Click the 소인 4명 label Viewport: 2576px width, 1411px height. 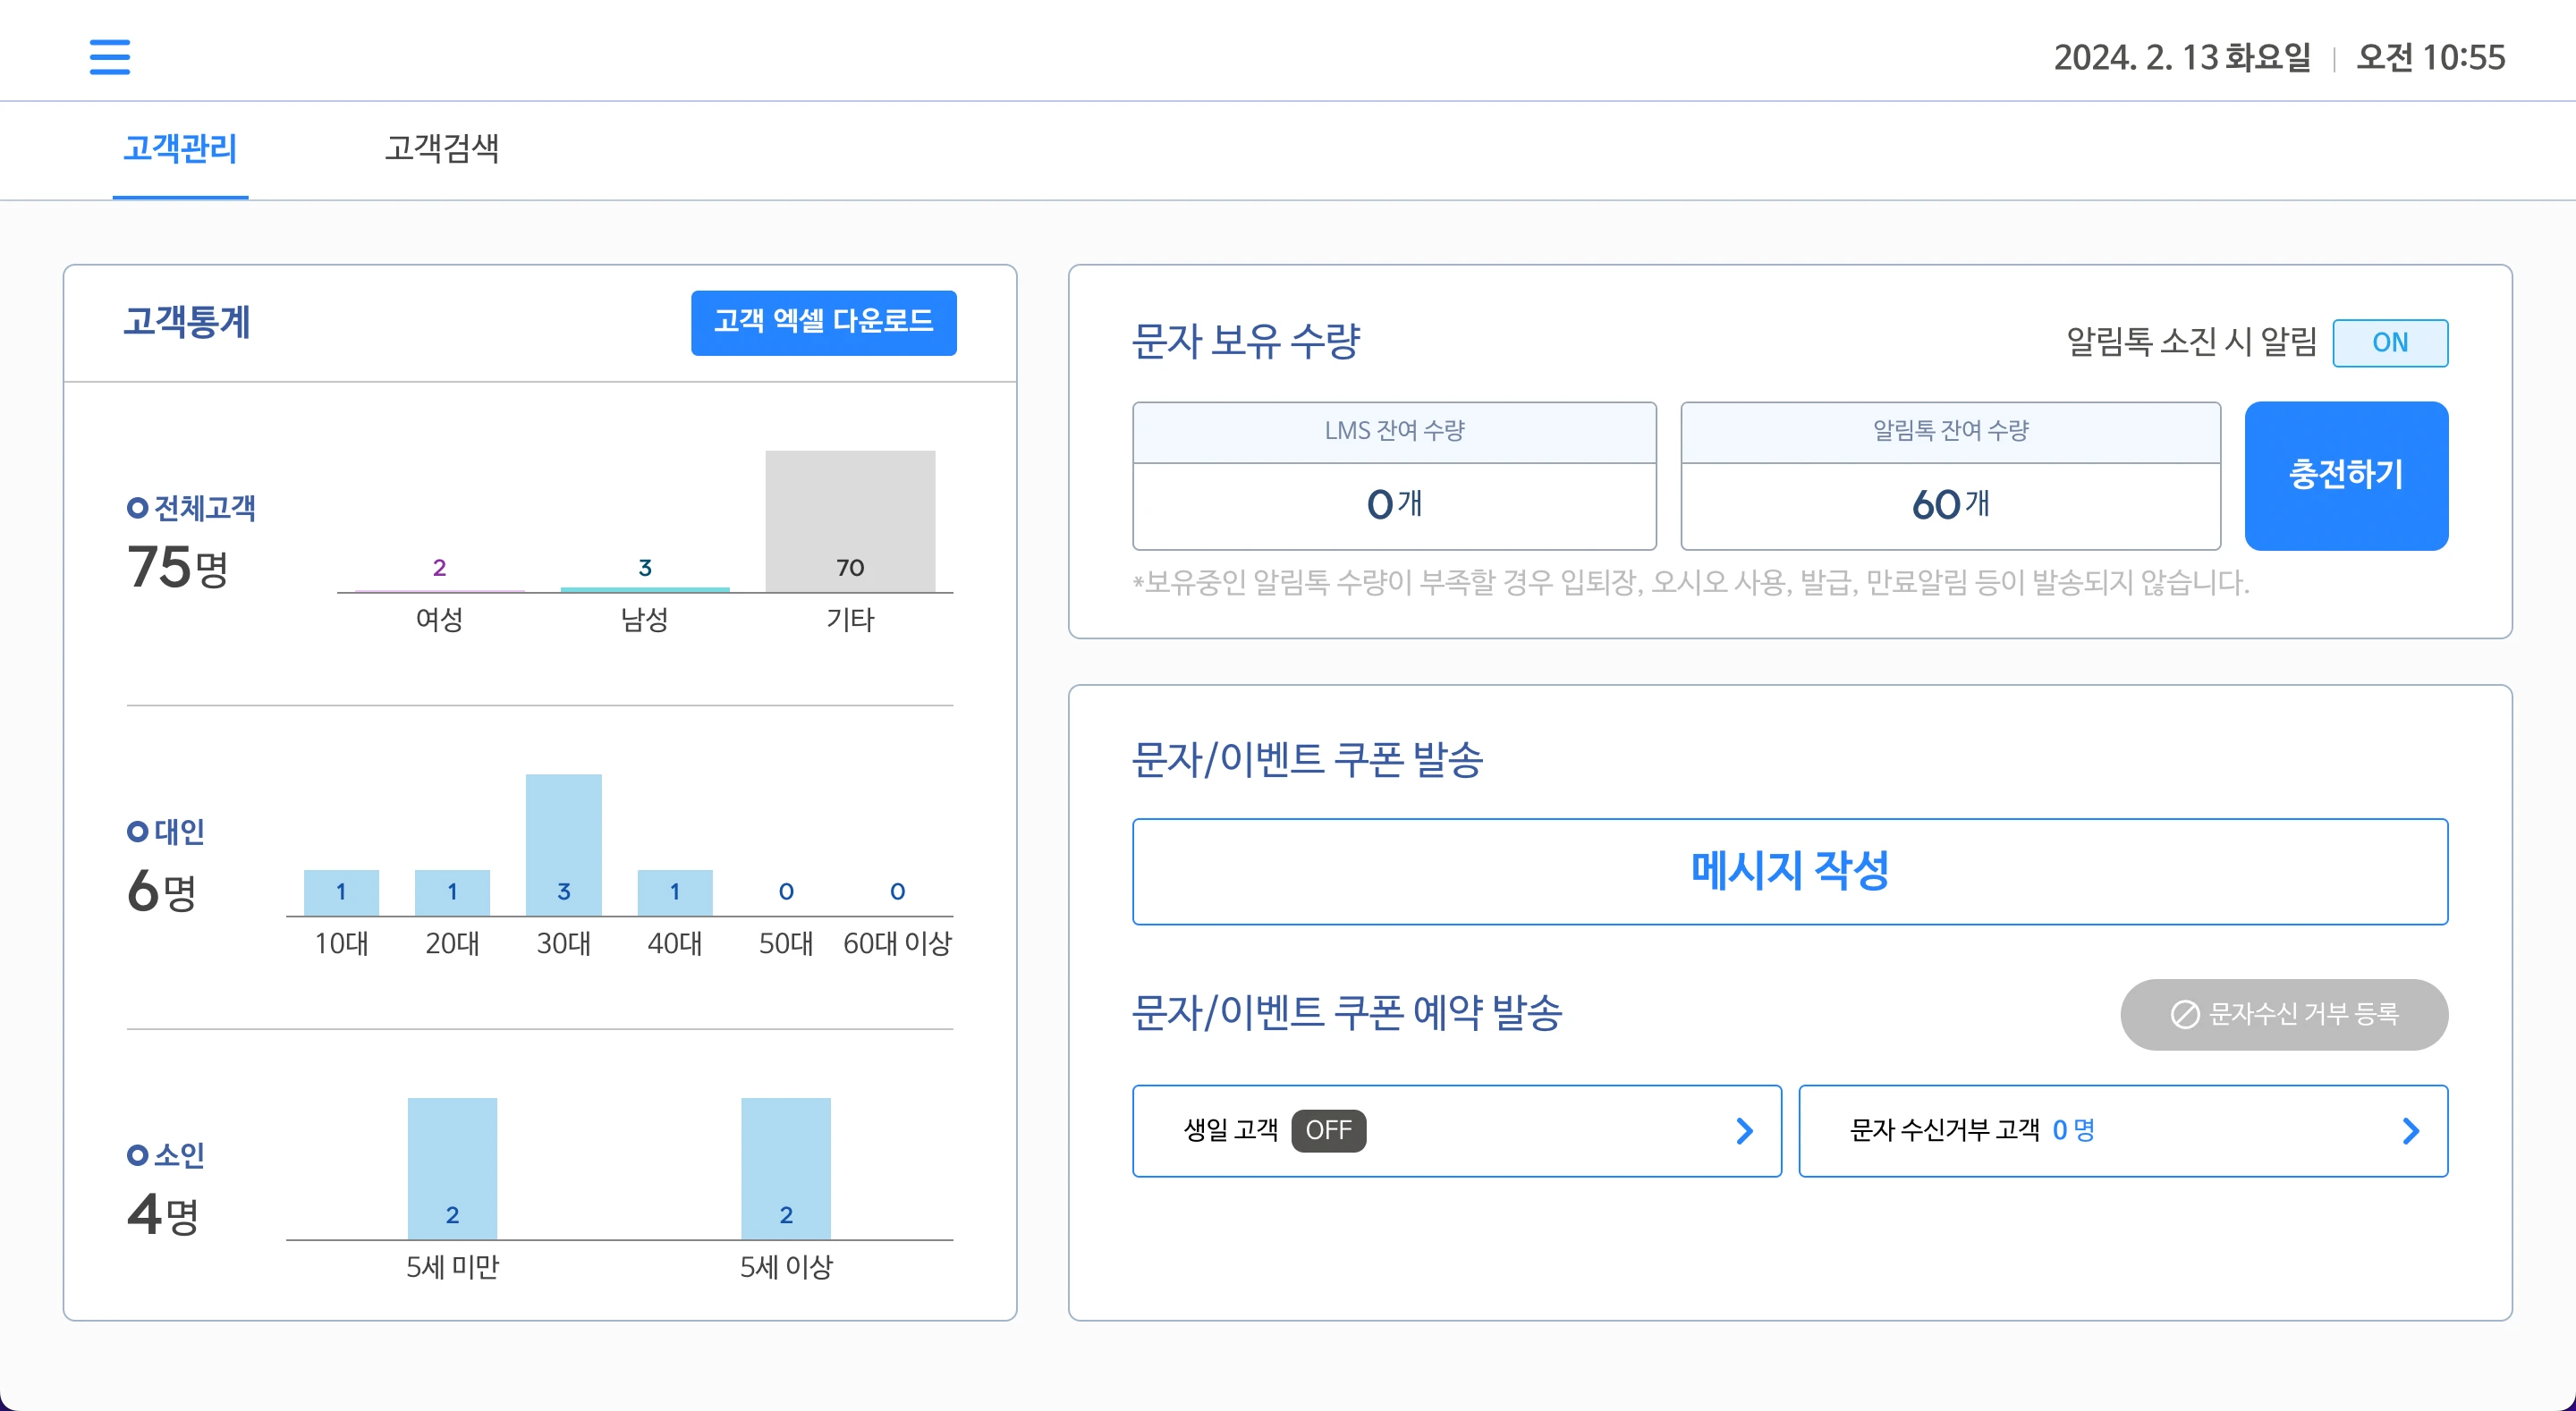click(166, 1189)
